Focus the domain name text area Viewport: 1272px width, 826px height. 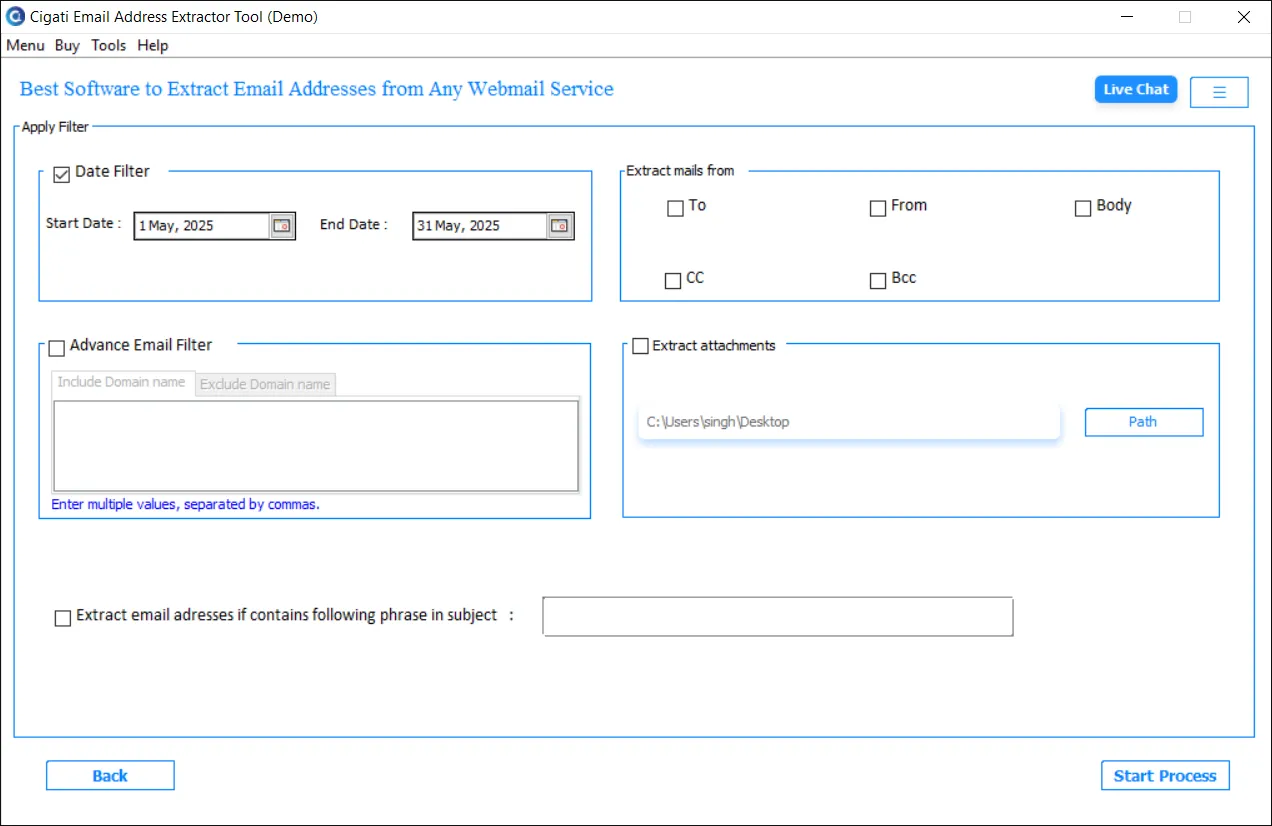pyautogui.click(x=315, y=446)
